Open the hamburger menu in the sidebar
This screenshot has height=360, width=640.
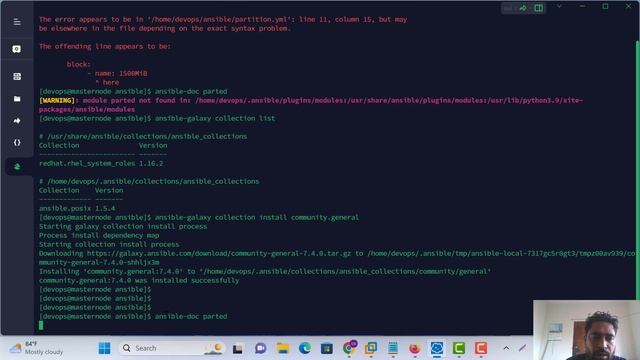coord(17,22)
